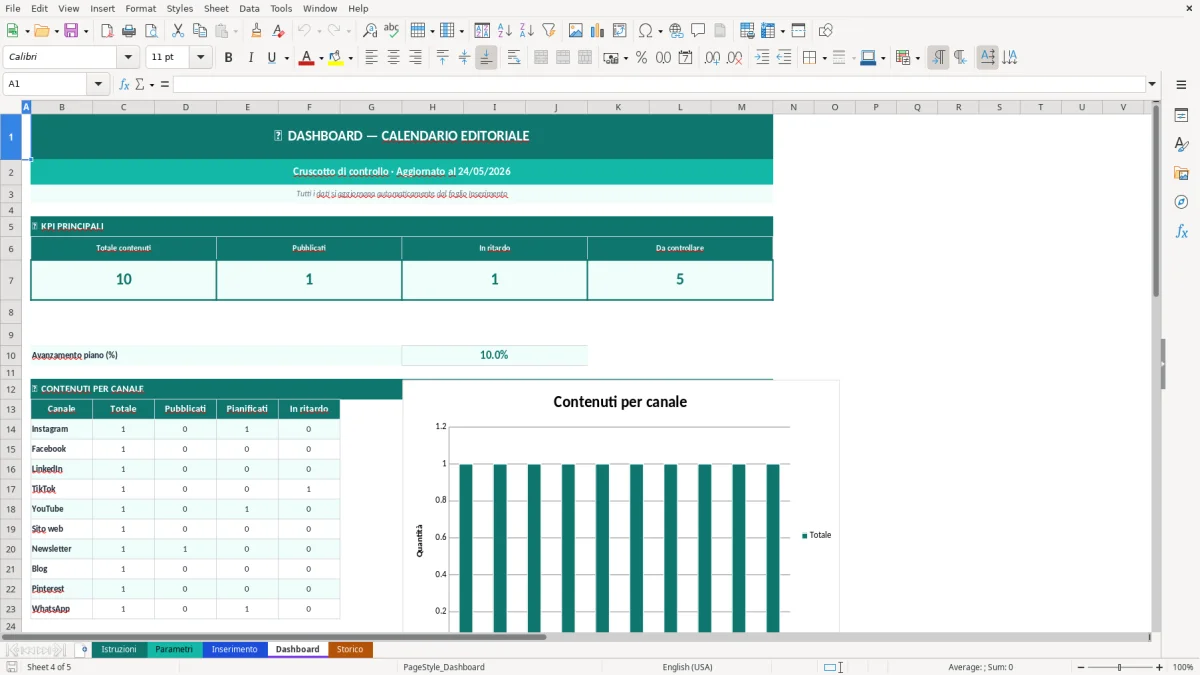Screen dimensions: 1200x675
Task: Format as Percent icon
Action: point(641,58)
